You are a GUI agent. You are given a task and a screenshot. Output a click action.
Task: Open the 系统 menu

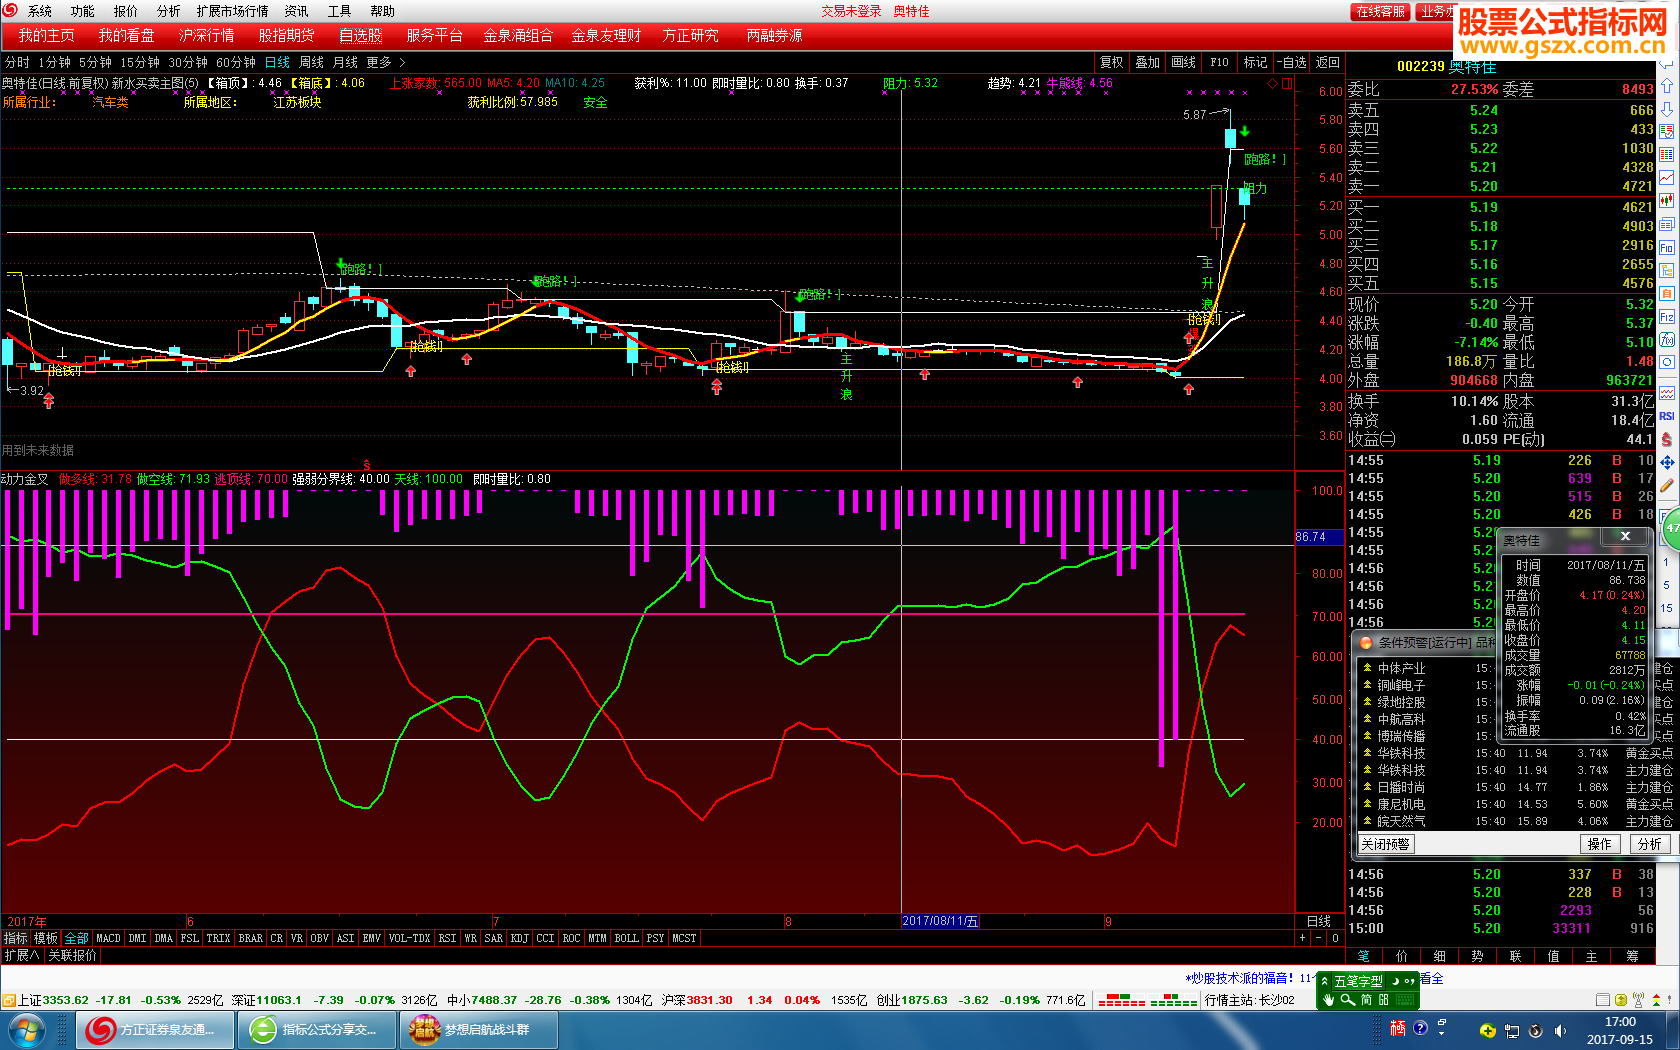pos(40,11)
